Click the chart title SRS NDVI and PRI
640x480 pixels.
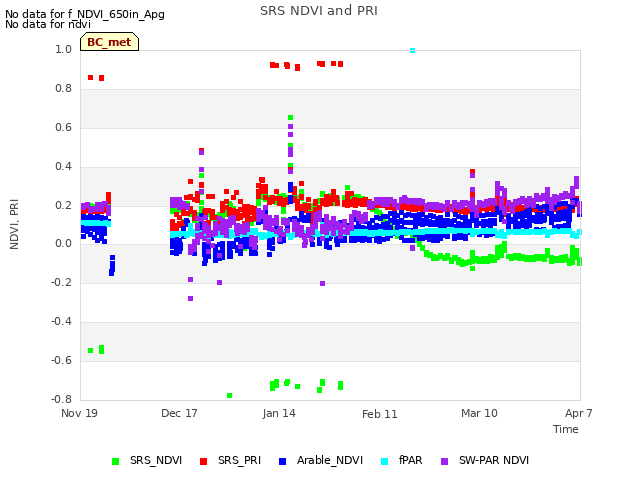pos(319,11)
